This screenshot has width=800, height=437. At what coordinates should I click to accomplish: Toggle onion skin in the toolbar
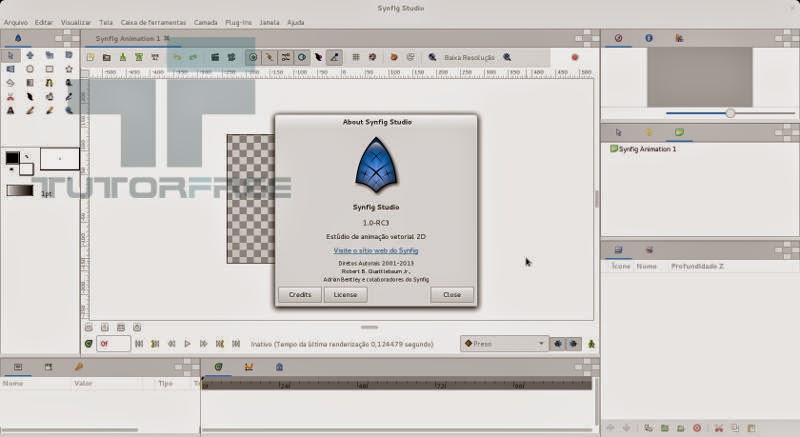coord(372,57)
